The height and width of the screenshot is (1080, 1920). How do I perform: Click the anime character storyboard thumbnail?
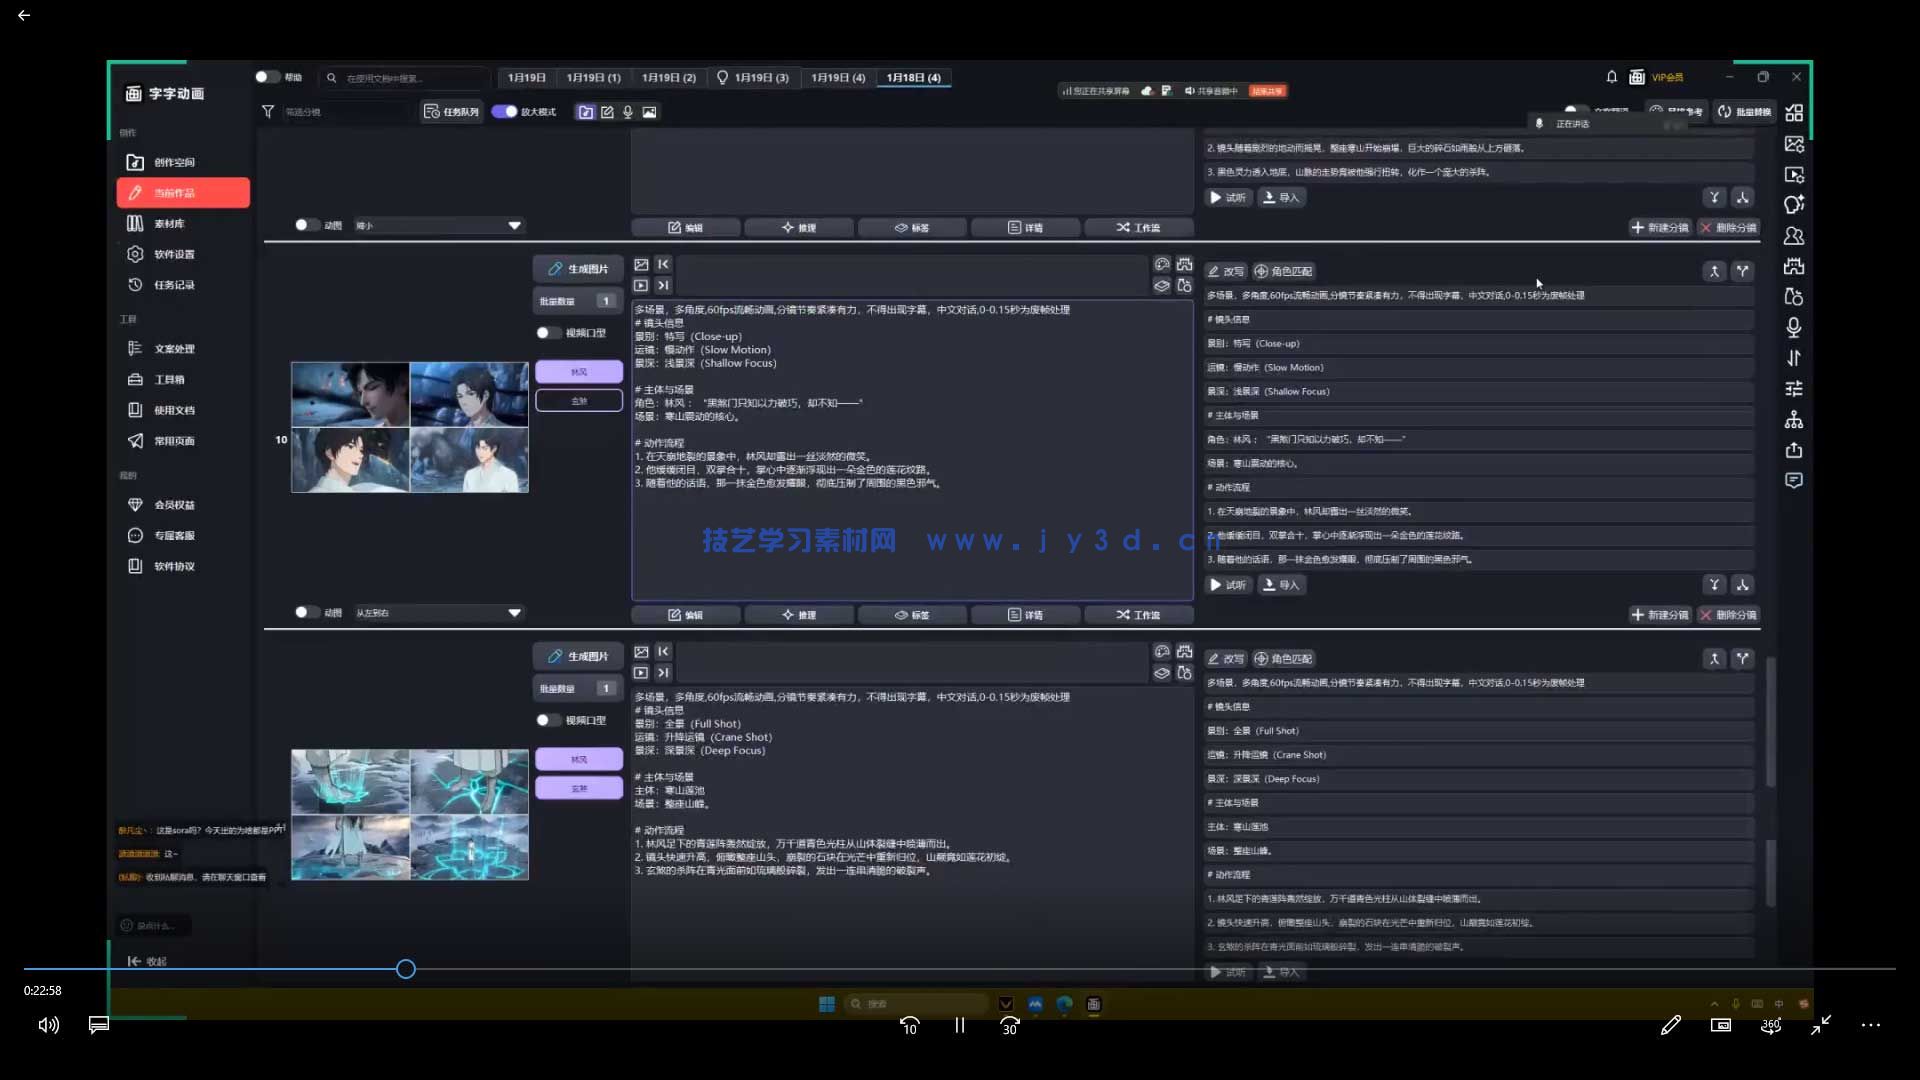click(x=410, y=427)
